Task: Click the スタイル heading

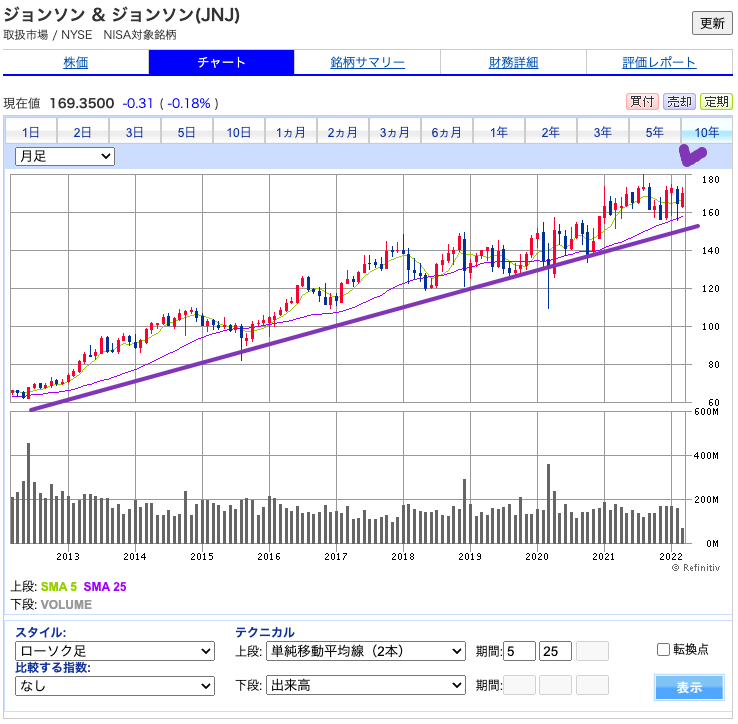Action: pyautogui.click(x=41, y=632)
